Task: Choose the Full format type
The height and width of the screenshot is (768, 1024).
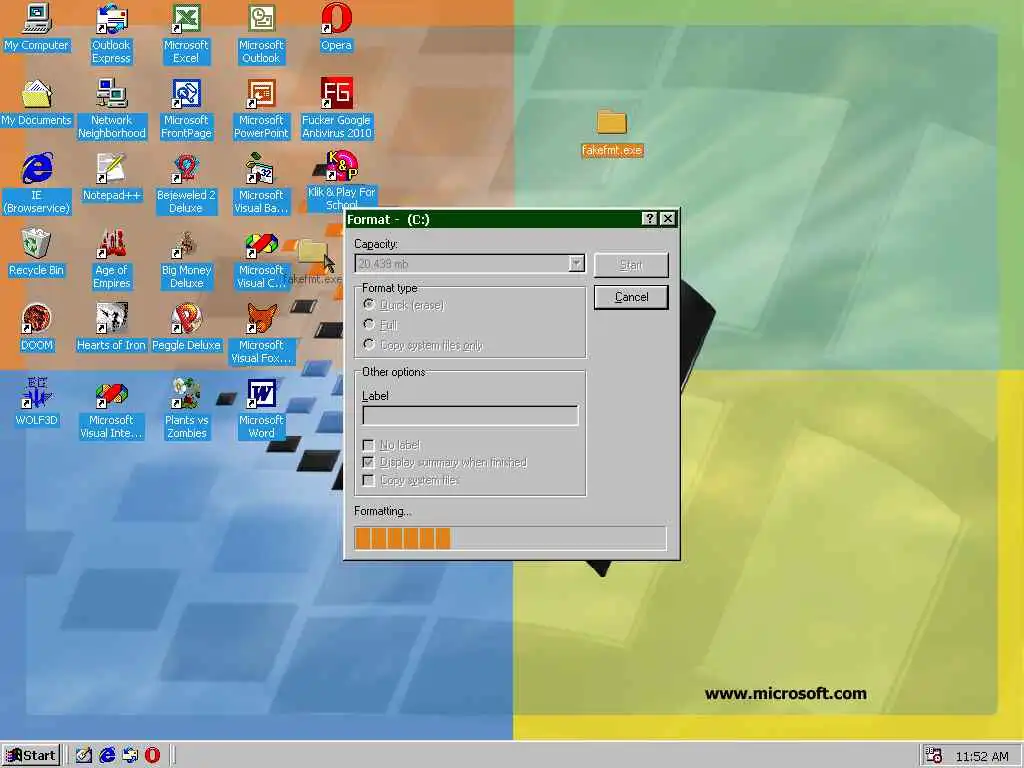Action: 369,325
